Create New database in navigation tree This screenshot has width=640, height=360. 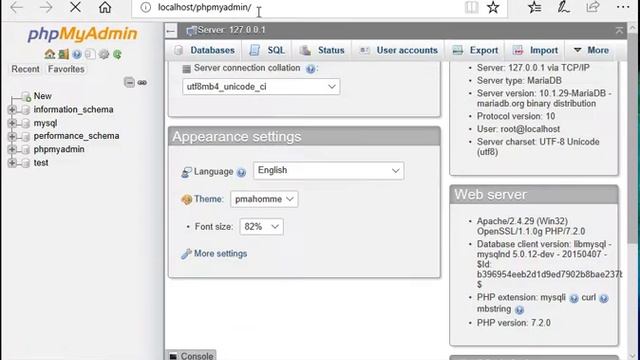pyautogui.click(x=42, y=96)
